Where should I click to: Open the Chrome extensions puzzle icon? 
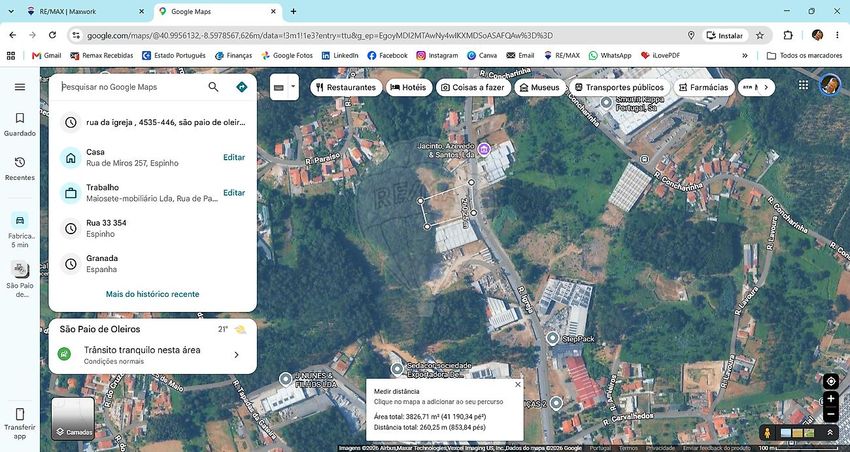pos(788,35)
